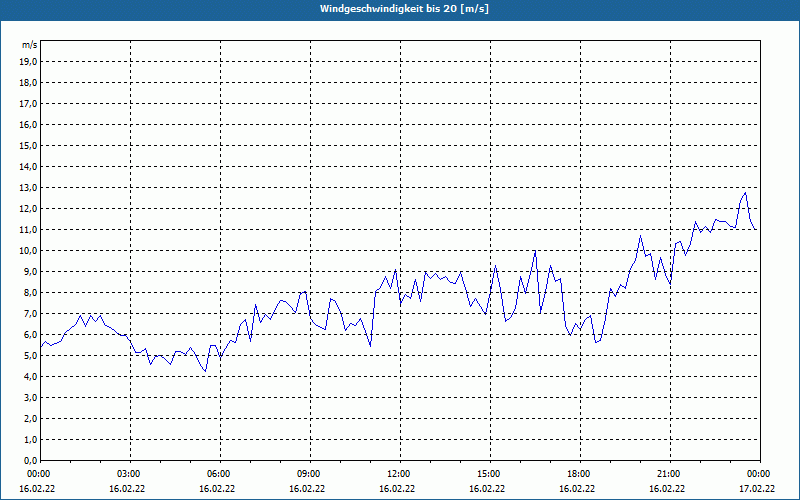The height and width of the screenshot is (500, 800).
Task: Select the 11,0 y-axis value
Action: [28, 230]
